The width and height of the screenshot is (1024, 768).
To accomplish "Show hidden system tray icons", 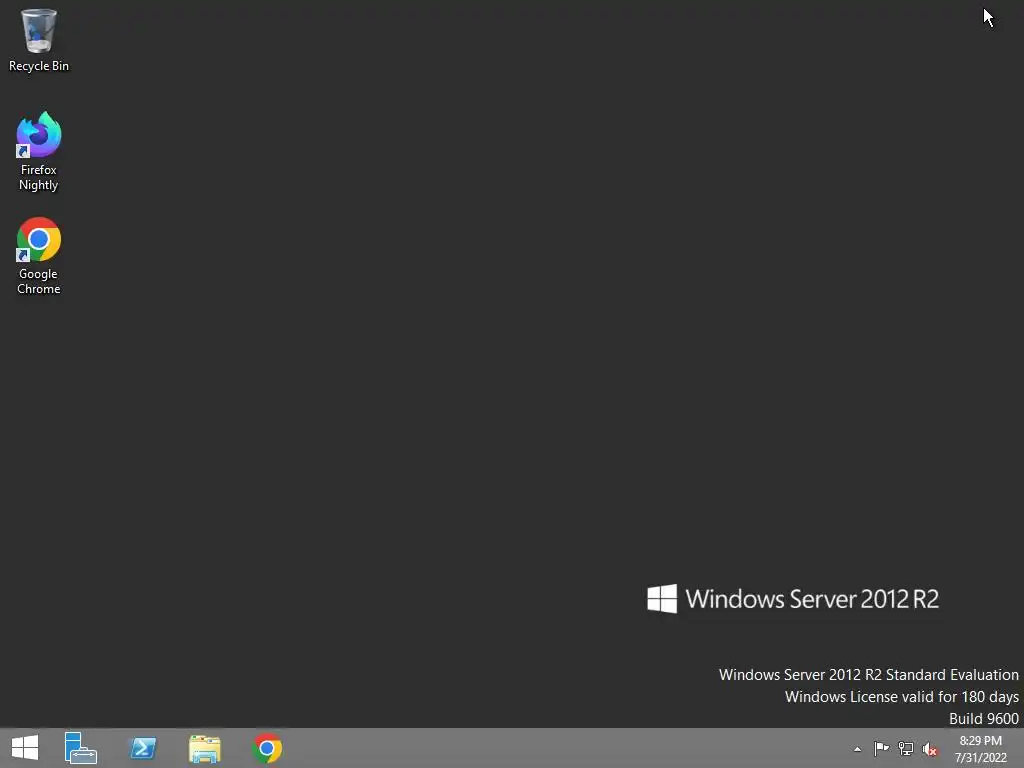I will click(x=857, y=749).
